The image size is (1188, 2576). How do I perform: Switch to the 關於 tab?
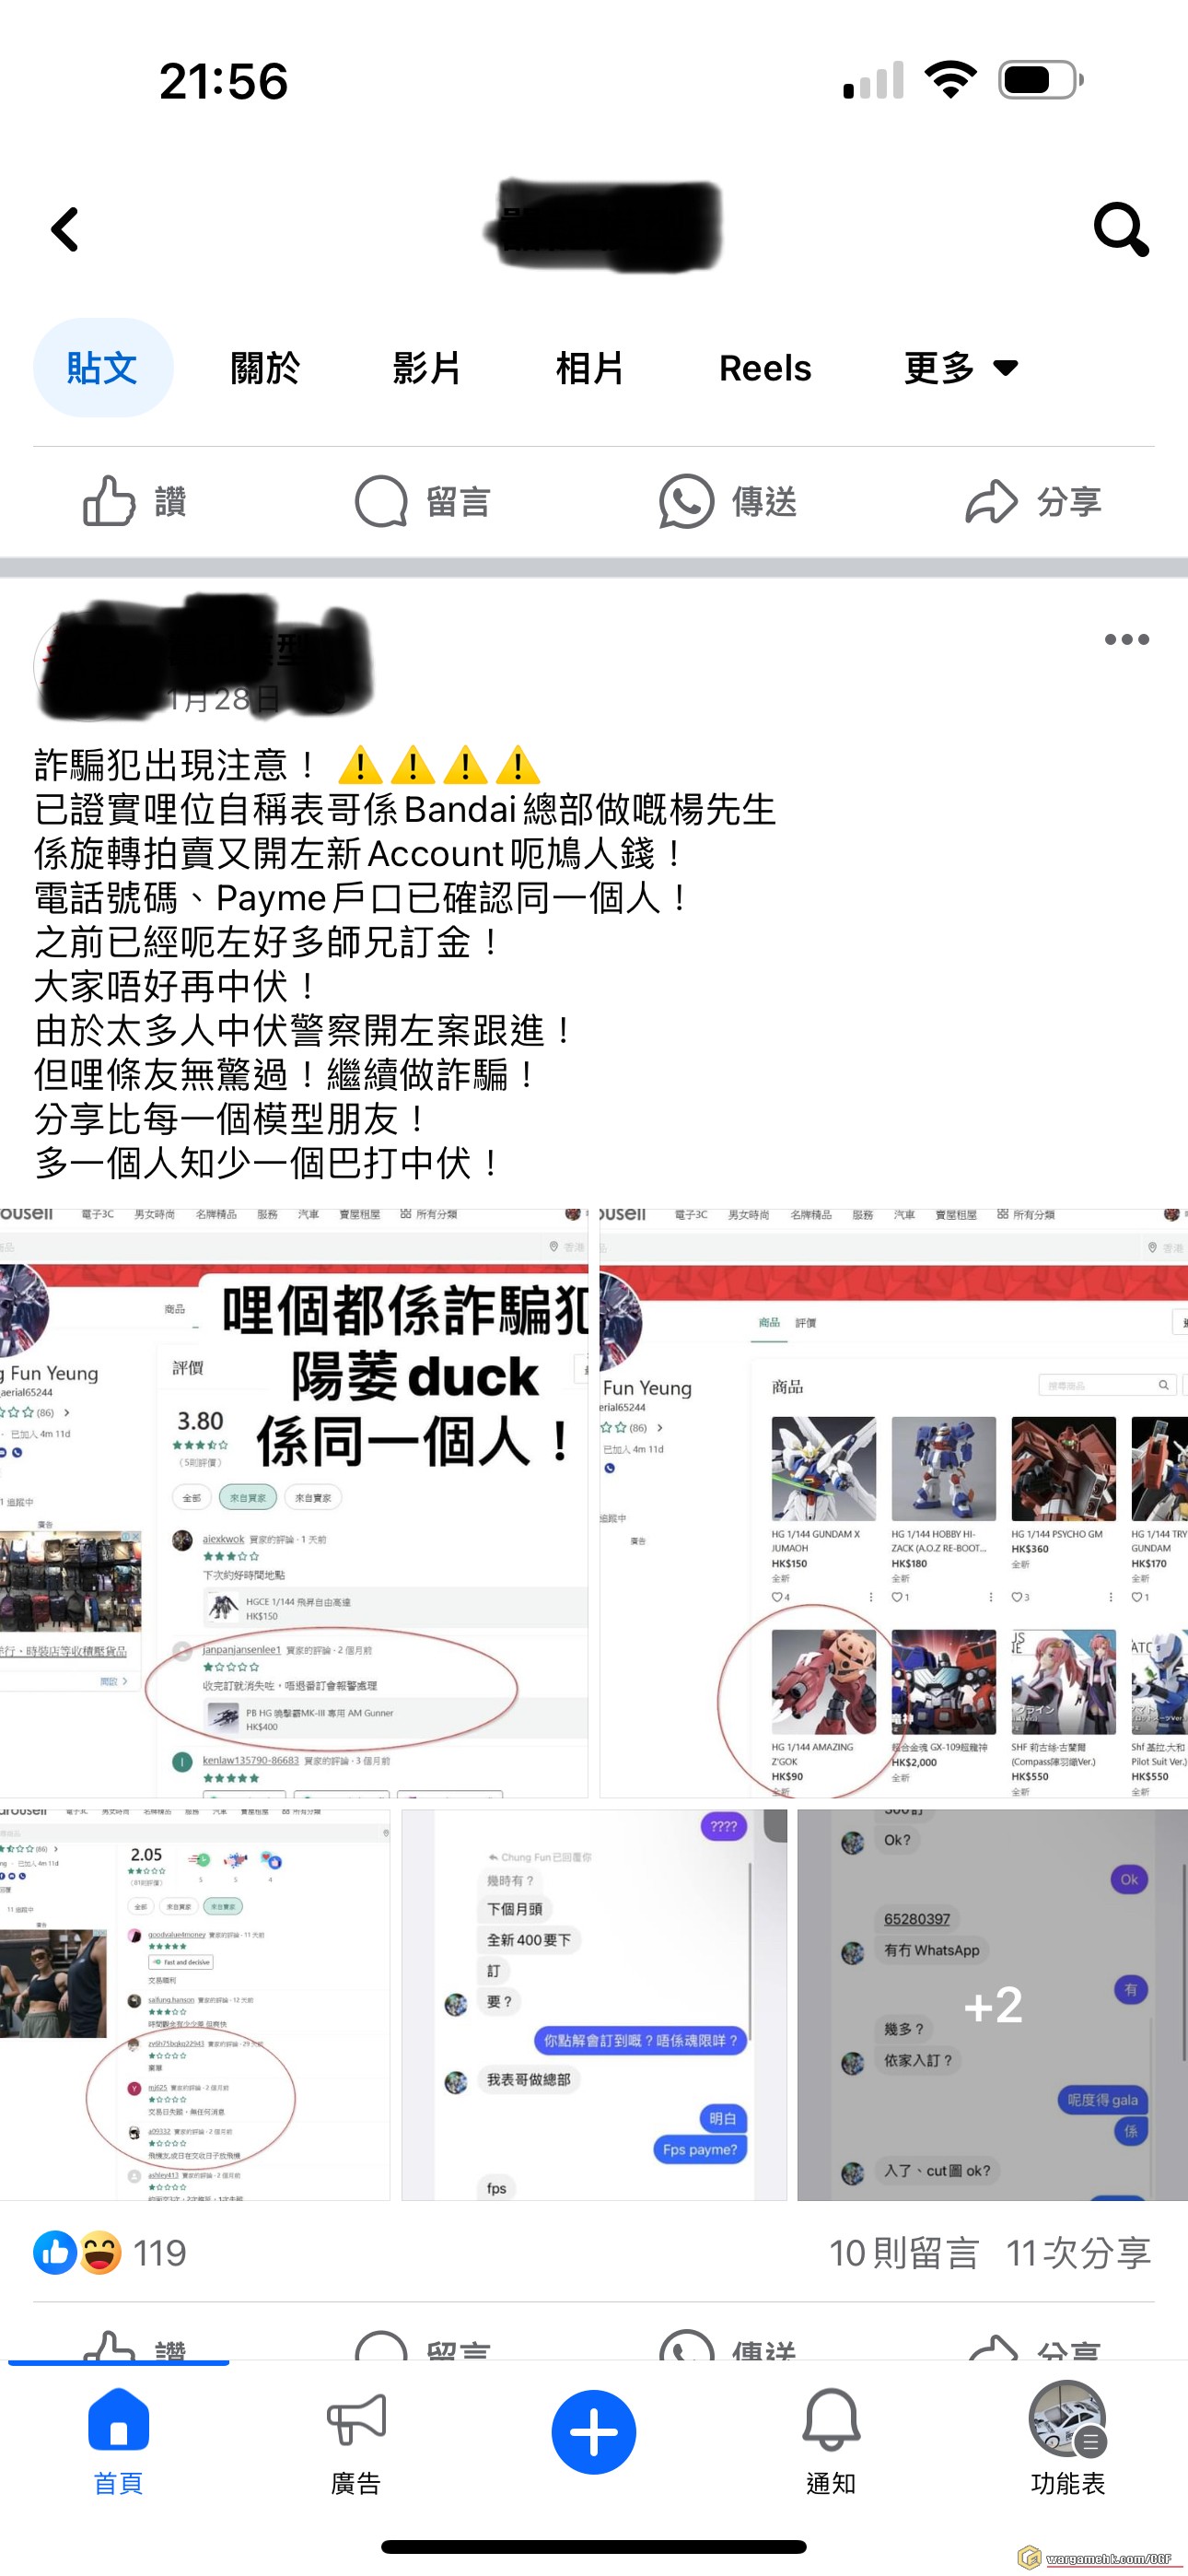[265, 368]
